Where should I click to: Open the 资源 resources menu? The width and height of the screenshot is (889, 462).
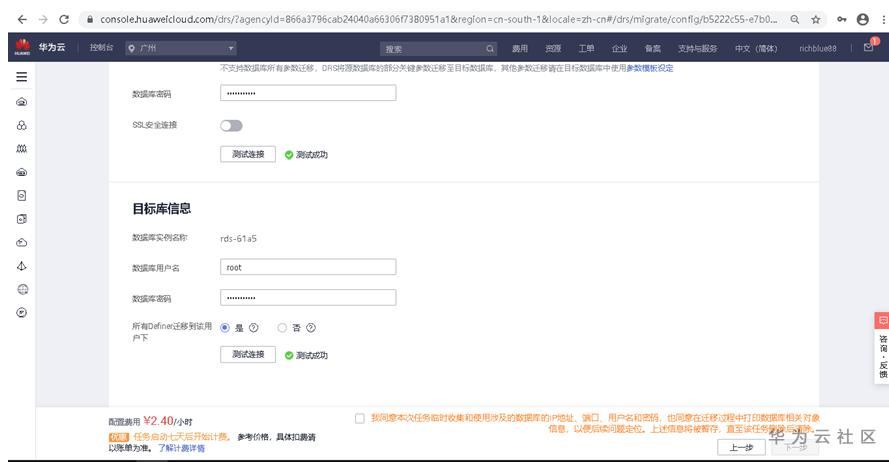[x=553, y=49]
